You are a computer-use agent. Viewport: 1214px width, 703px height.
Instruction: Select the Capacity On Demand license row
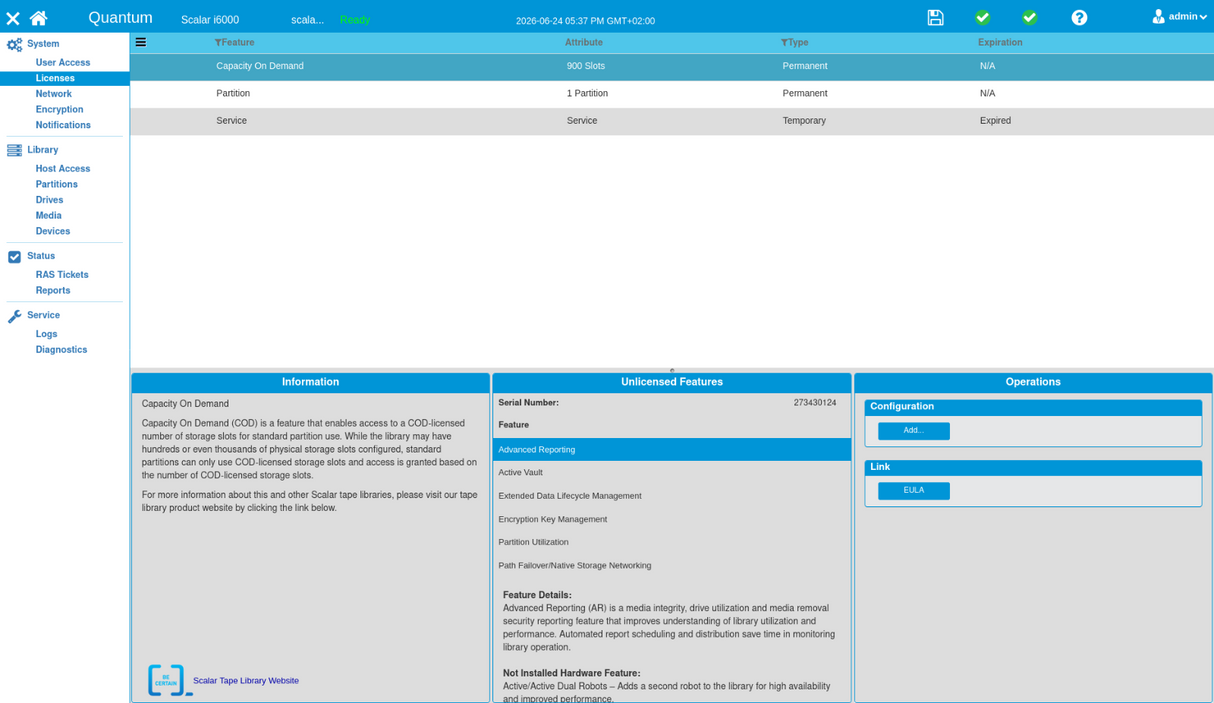672,67
